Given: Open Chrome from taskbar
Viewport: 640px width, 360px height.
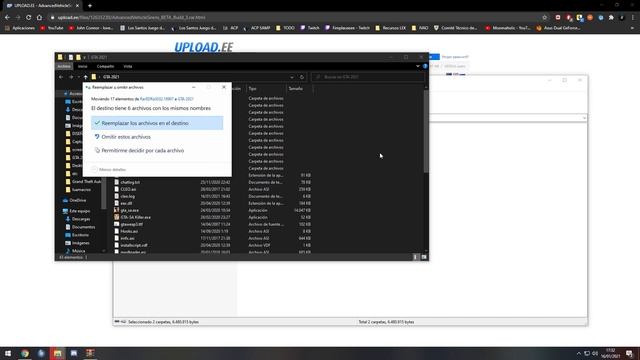Looking at the screenshot, I should pos(25,353).
